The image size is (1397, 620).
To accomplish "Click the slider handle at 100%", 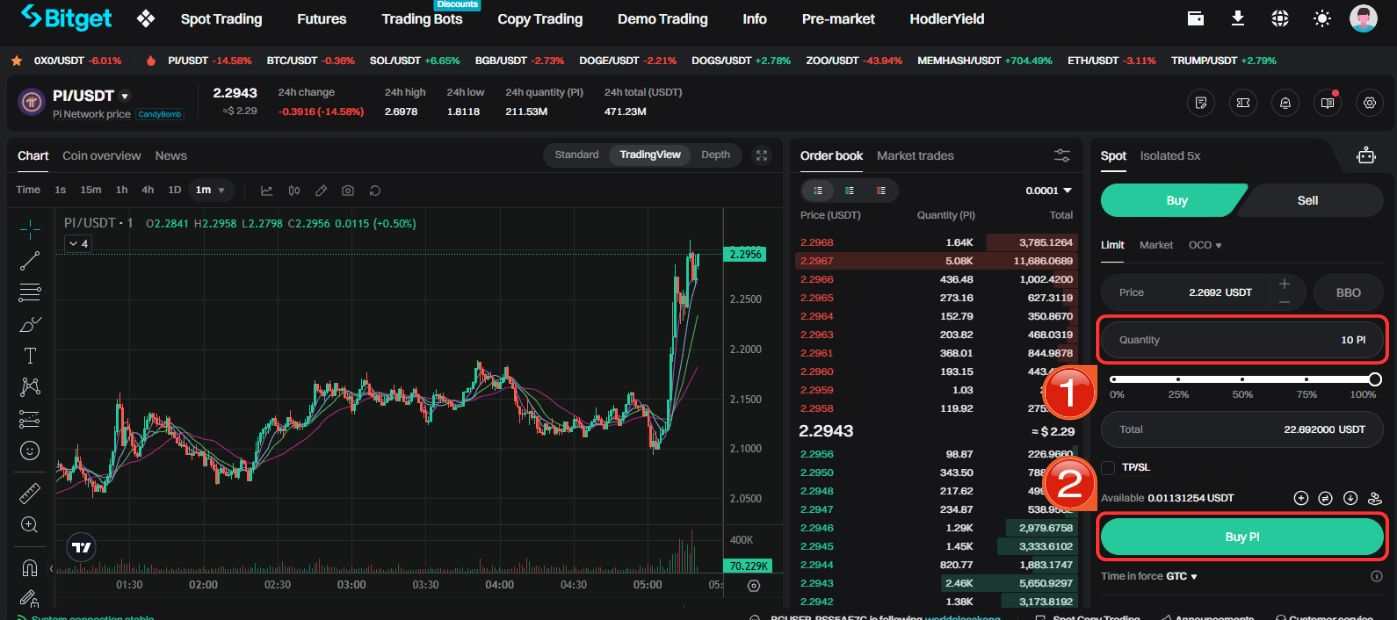I will tap(1375, 379).
